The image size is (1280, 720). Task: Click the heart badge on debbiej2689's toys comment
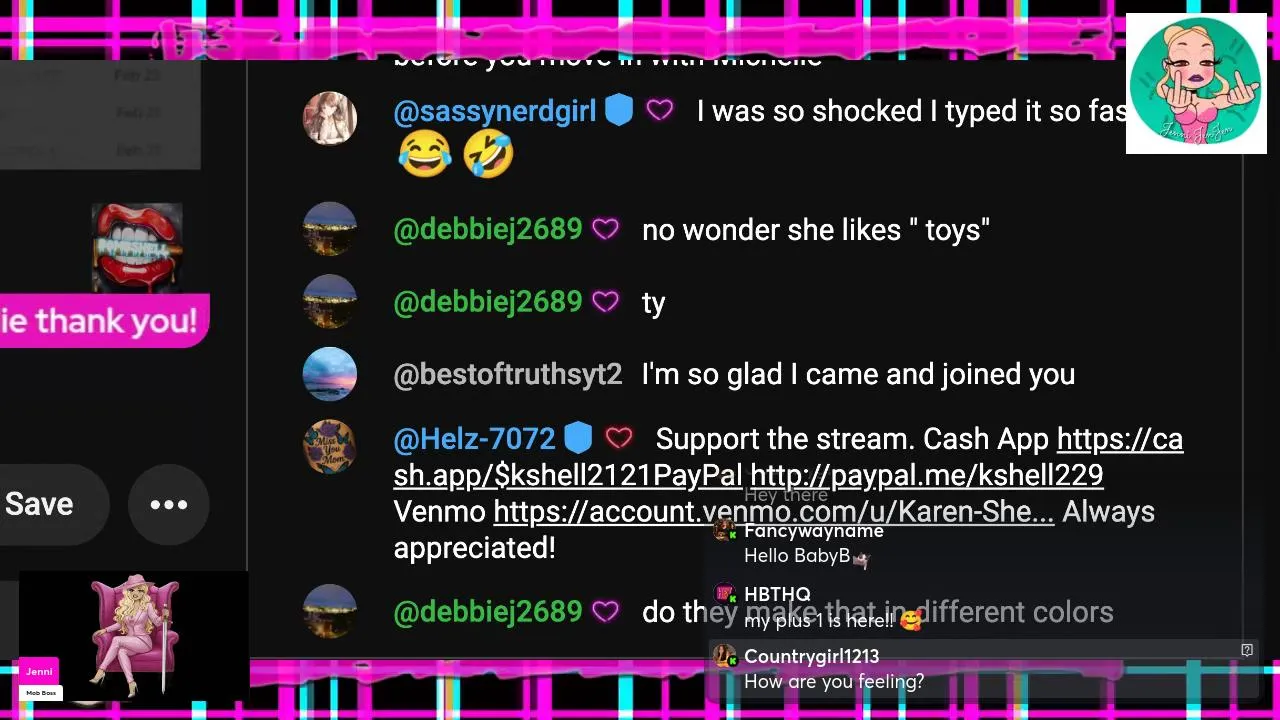click(x=605, y=229)
